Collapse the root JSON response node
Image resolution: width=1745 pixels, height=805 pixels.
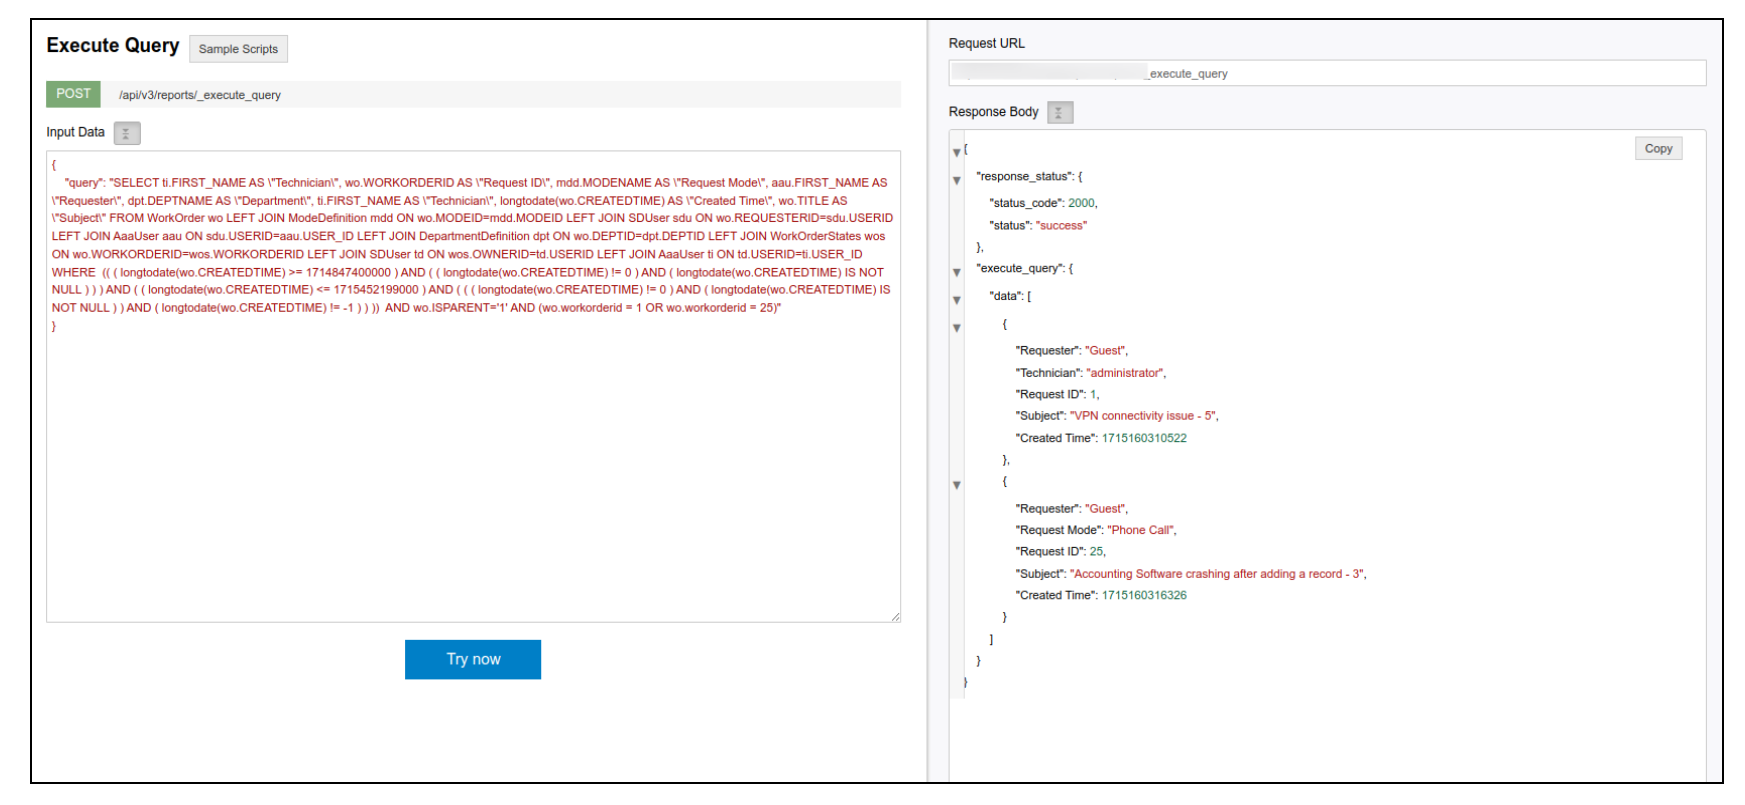[956, 152]
